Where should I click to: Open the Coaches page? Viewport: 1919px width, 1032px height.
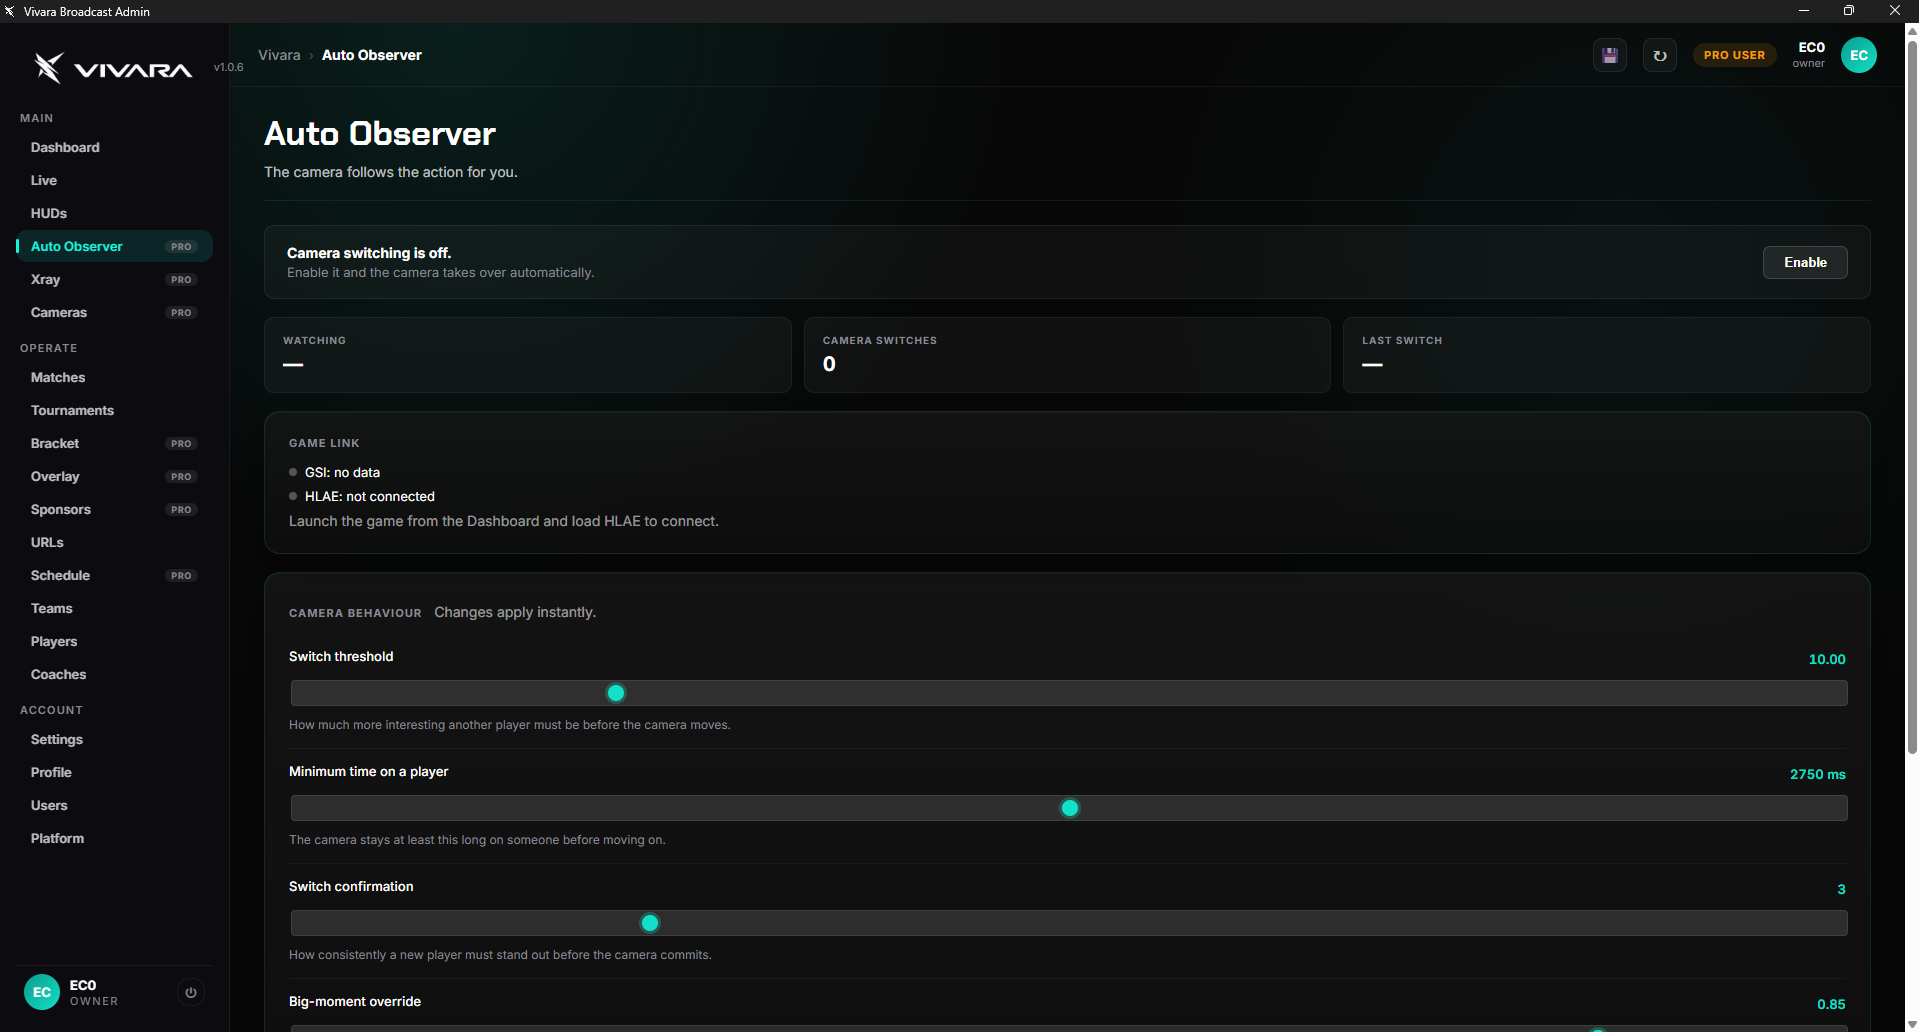[x=115, y=674]
